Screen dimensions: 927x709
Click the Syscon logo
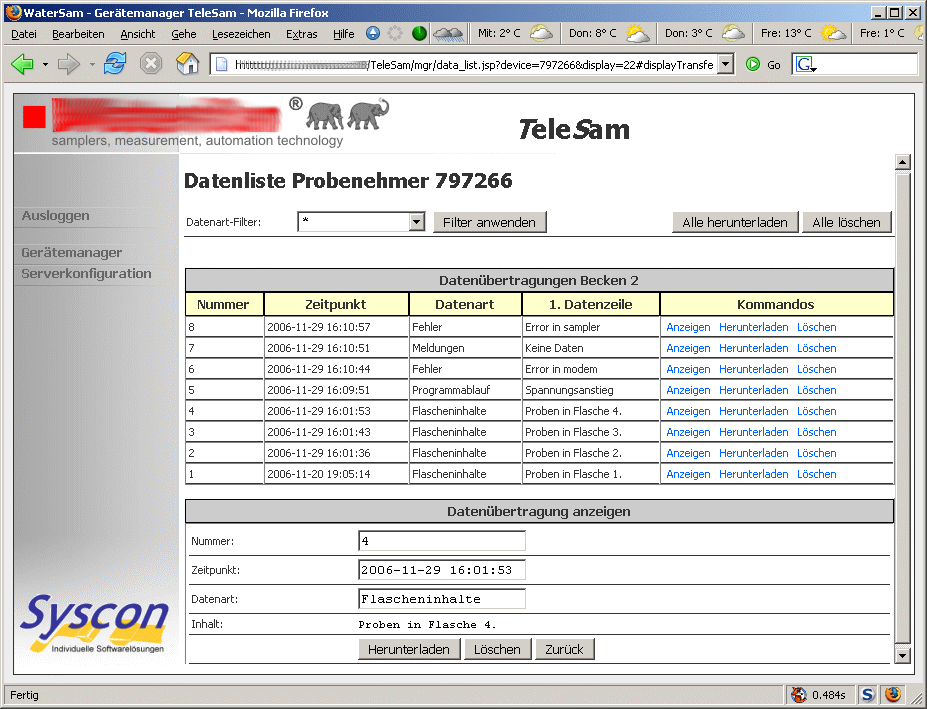pos(96,624)
